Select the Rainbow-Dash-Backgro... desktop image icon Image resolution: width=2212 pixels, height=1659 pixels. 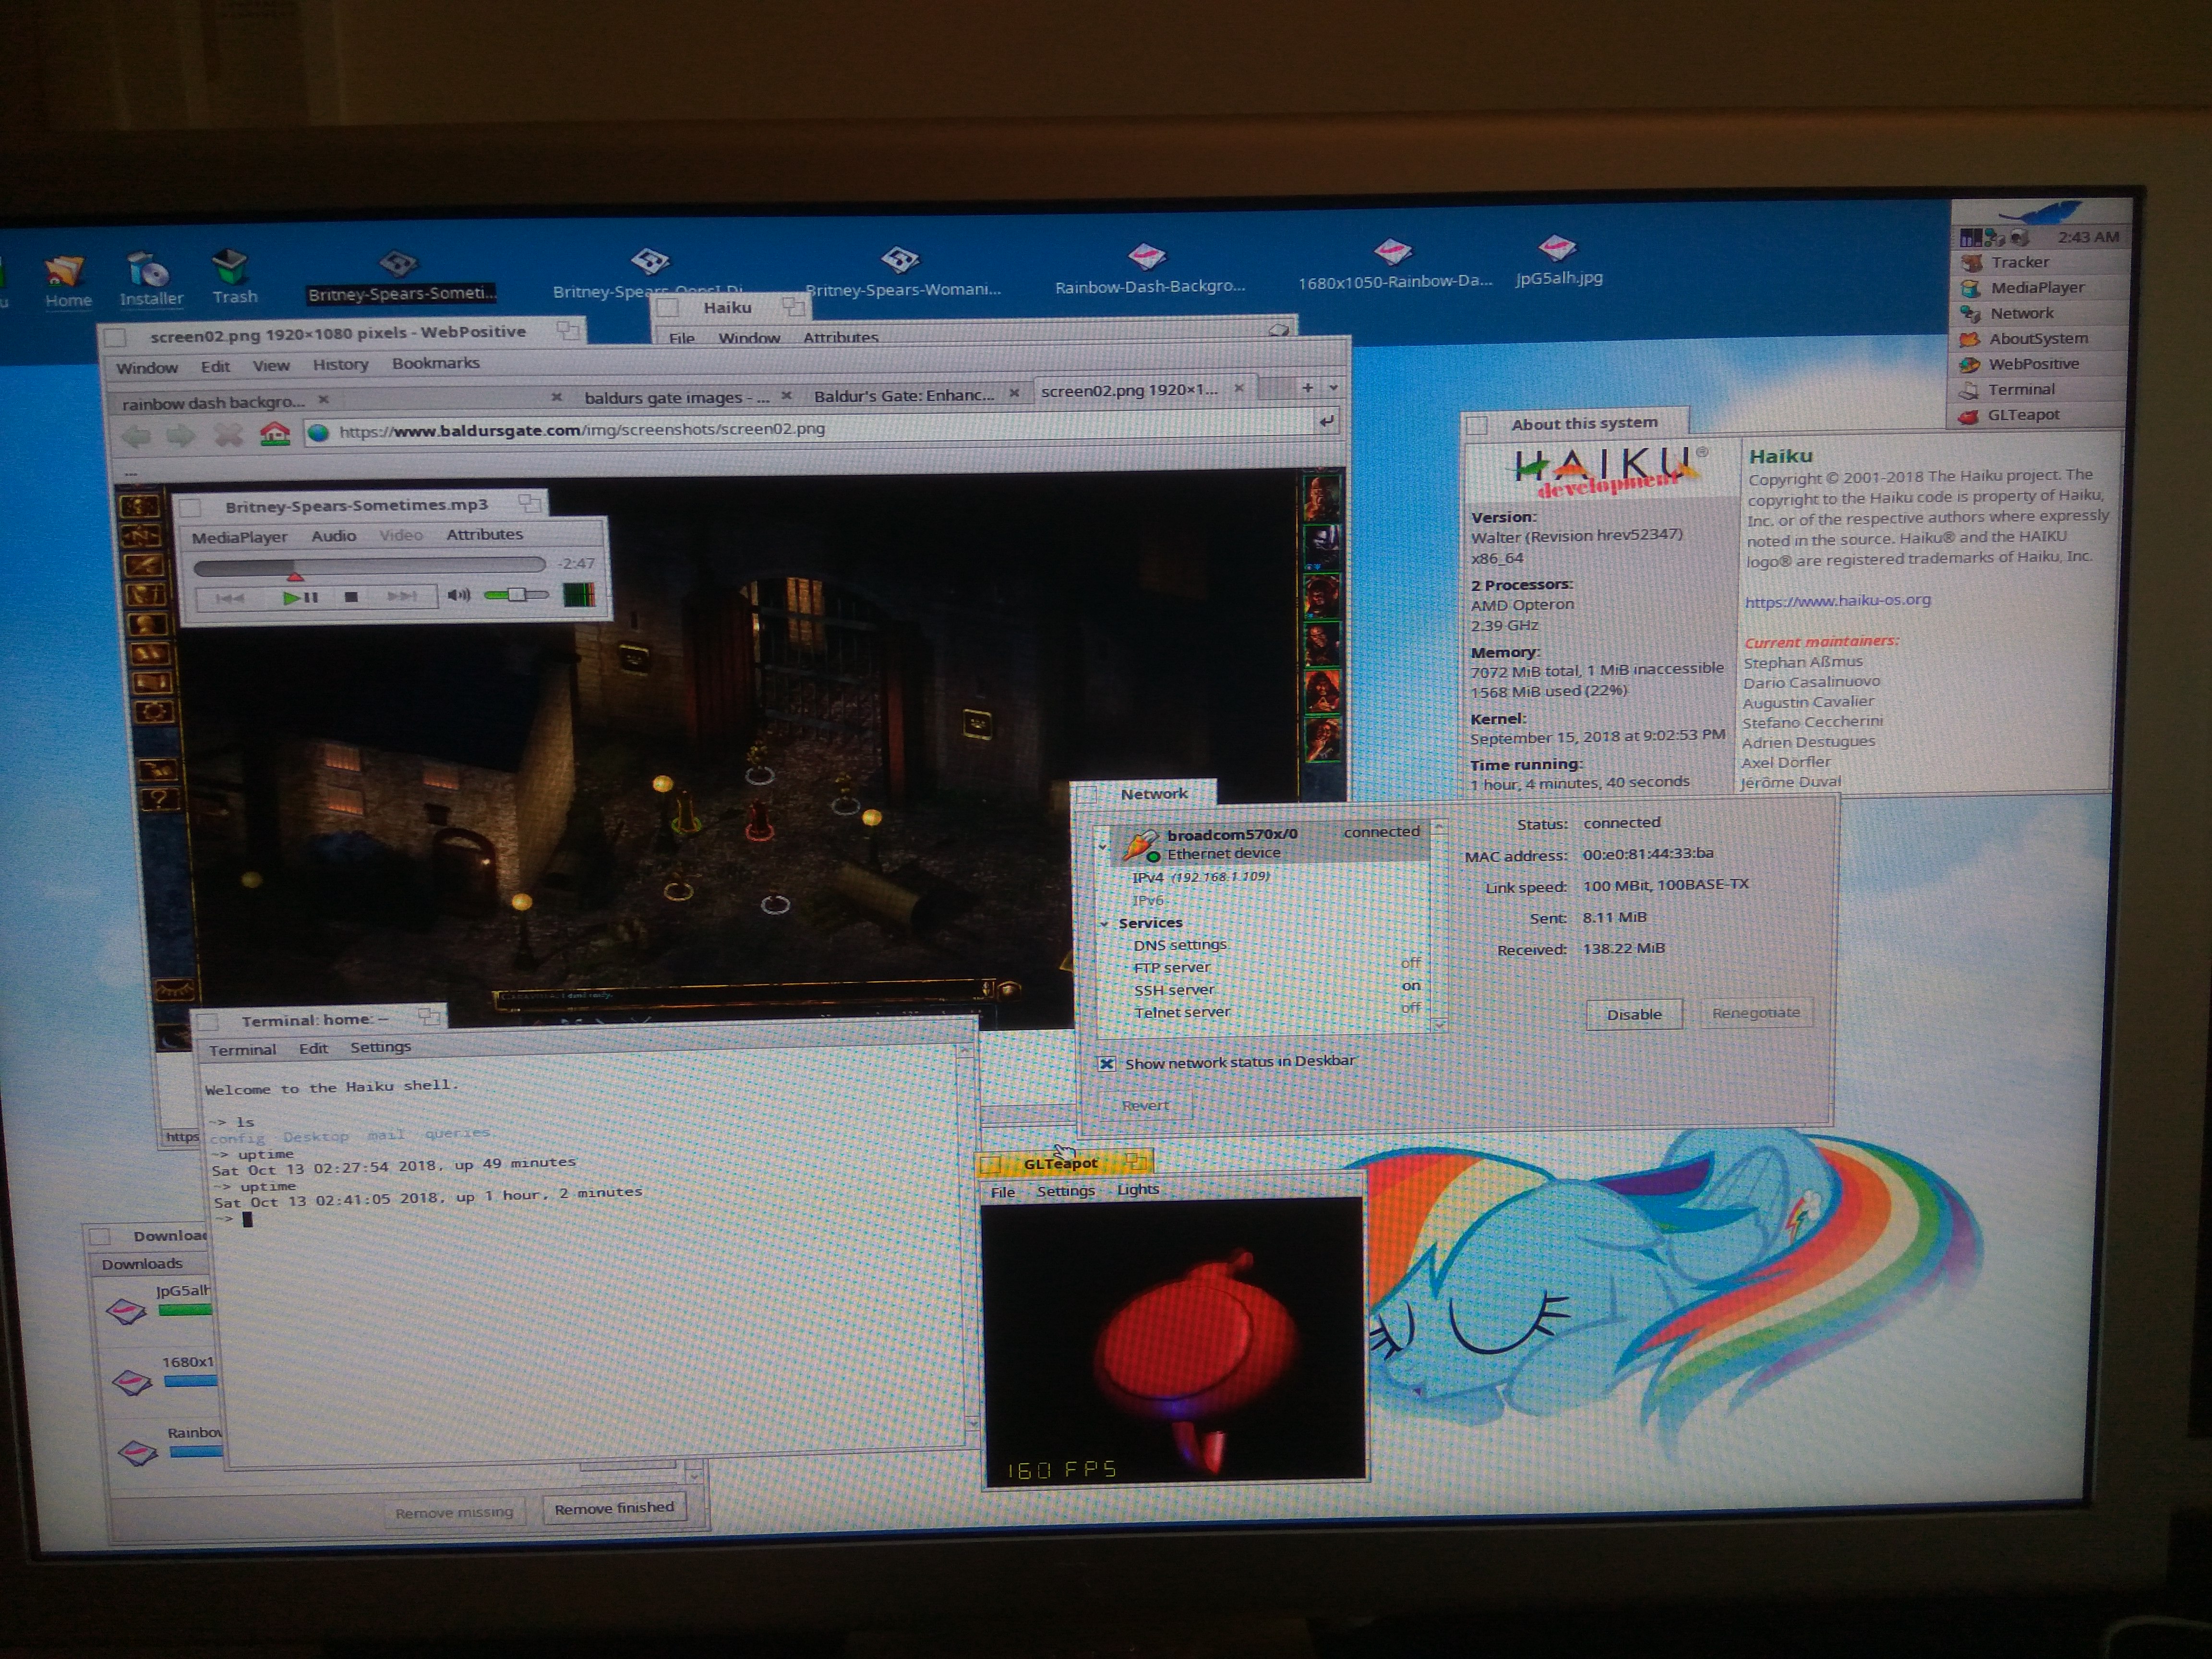(x=1149, y=269)
